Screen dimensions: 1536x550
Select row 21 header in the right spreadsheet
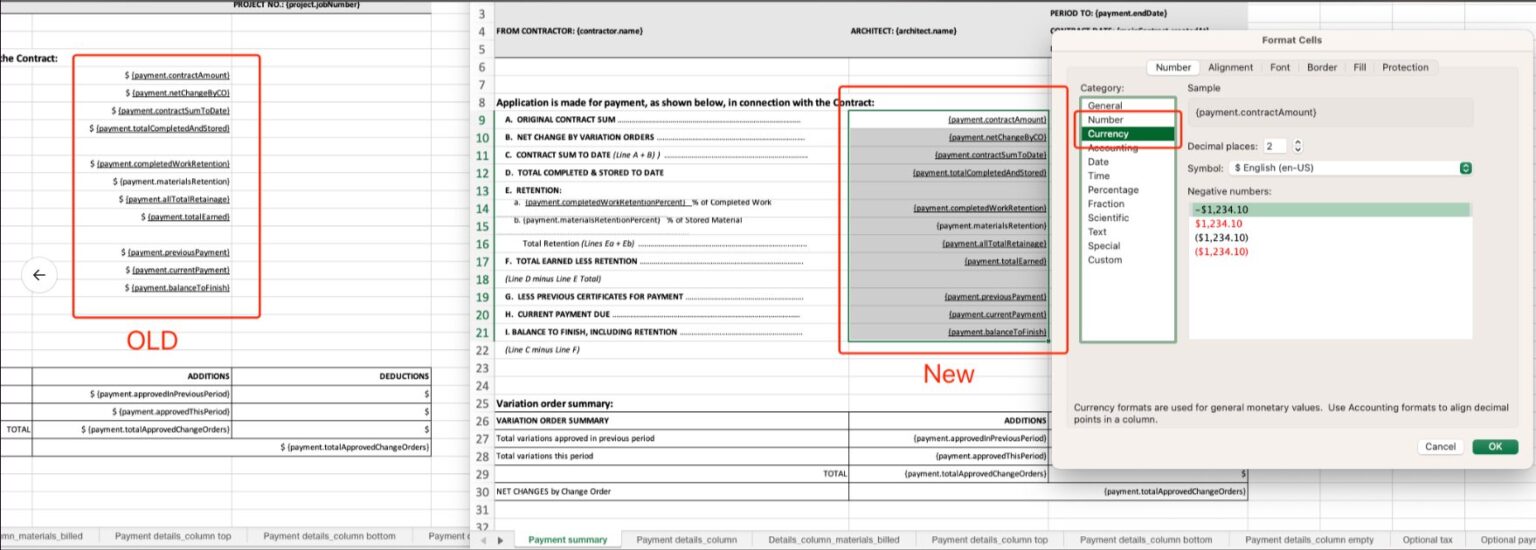482,332
